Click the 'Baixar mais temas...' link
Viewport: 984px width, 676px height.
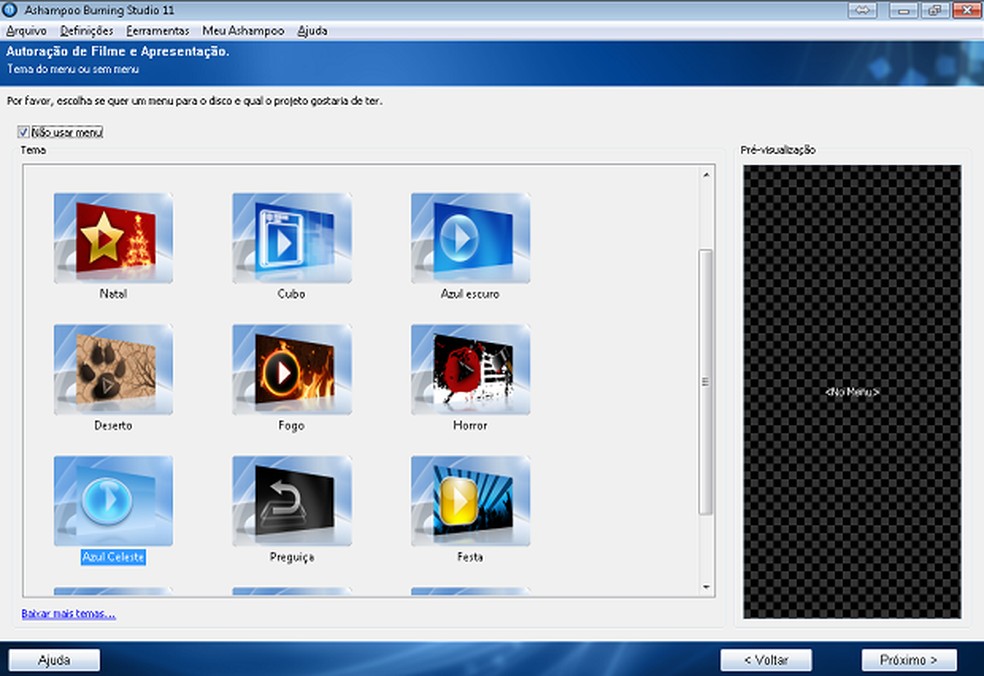pos(68,613)
